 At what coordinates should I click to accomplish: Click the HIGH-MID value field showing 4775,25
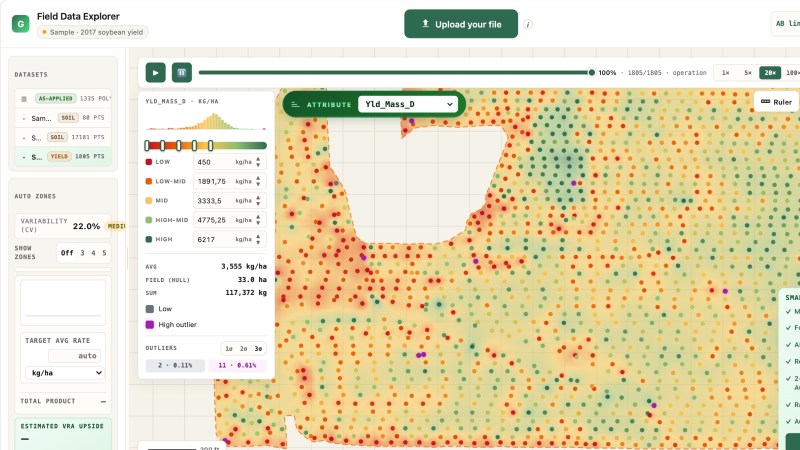point(230,220)
